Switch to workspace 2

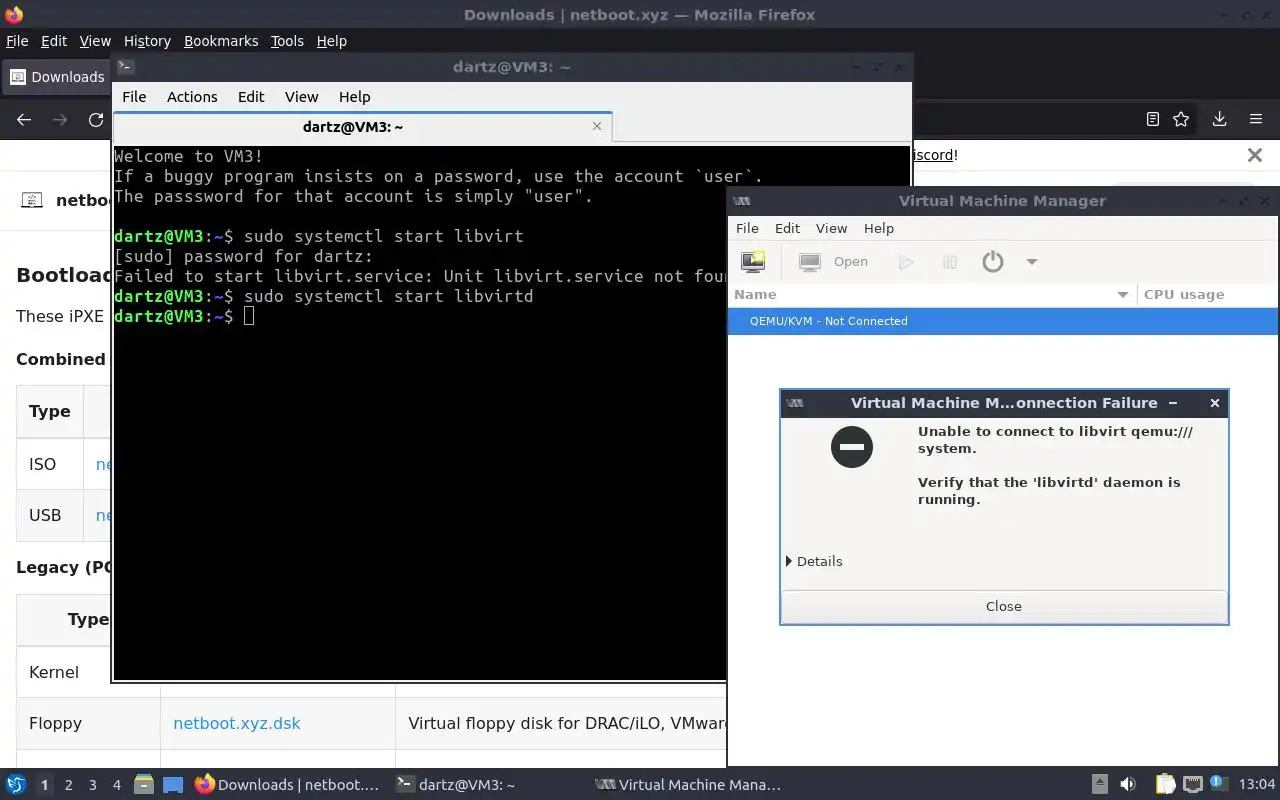pyautogui.click(x=69, y=785)
